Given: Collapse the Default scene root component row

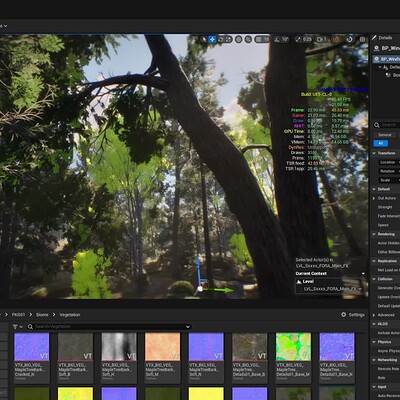Looking at the screenshot, I should tap(380, 67).
